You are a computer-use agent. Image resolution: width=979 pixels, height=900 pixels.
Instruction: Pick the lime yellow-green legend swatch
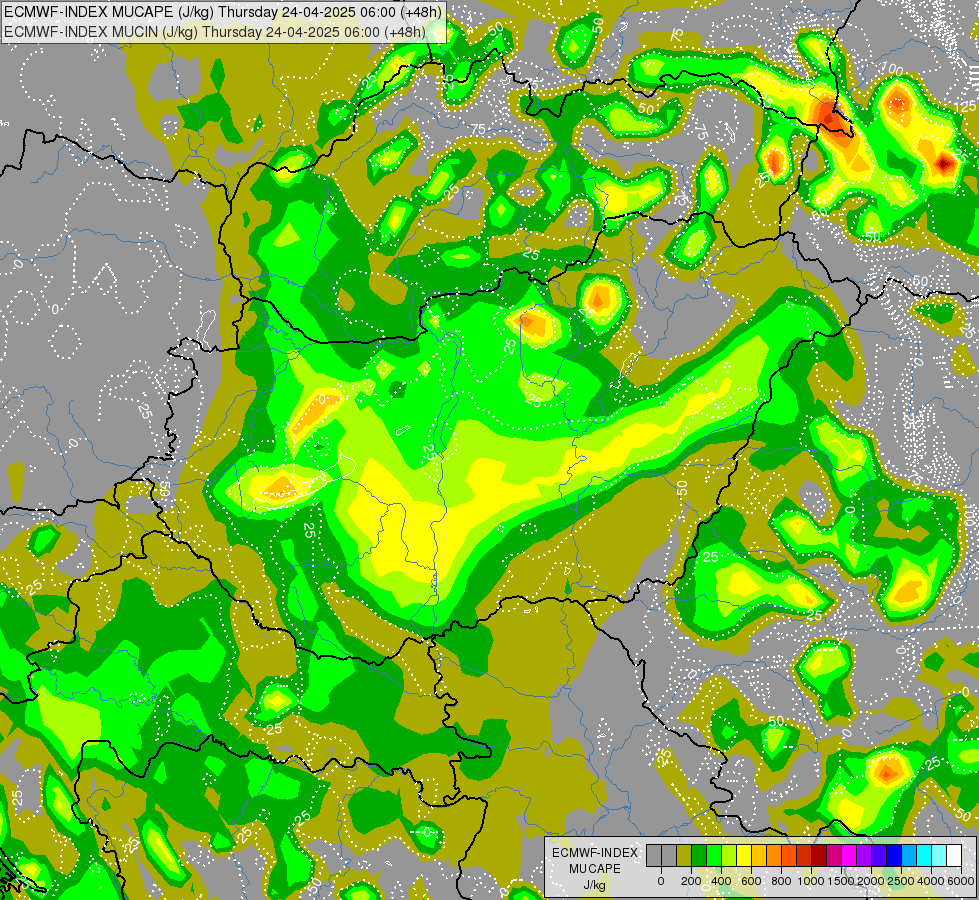tap(729, 856)
